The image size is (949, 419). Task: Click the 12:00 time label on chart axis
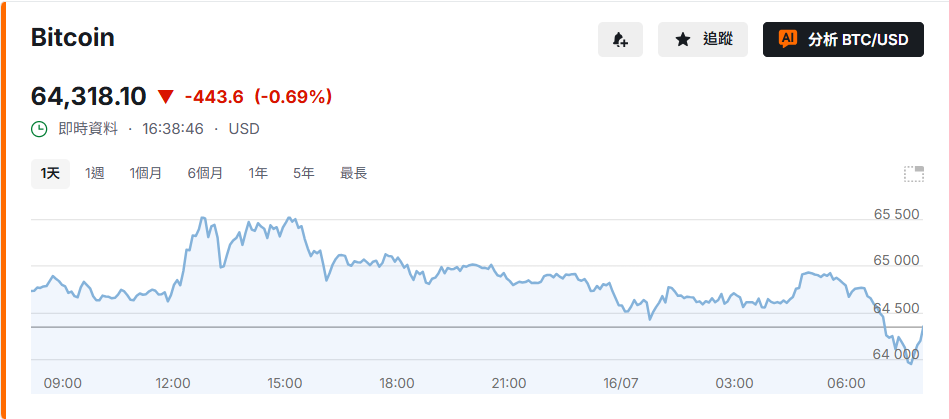(172, 383)
